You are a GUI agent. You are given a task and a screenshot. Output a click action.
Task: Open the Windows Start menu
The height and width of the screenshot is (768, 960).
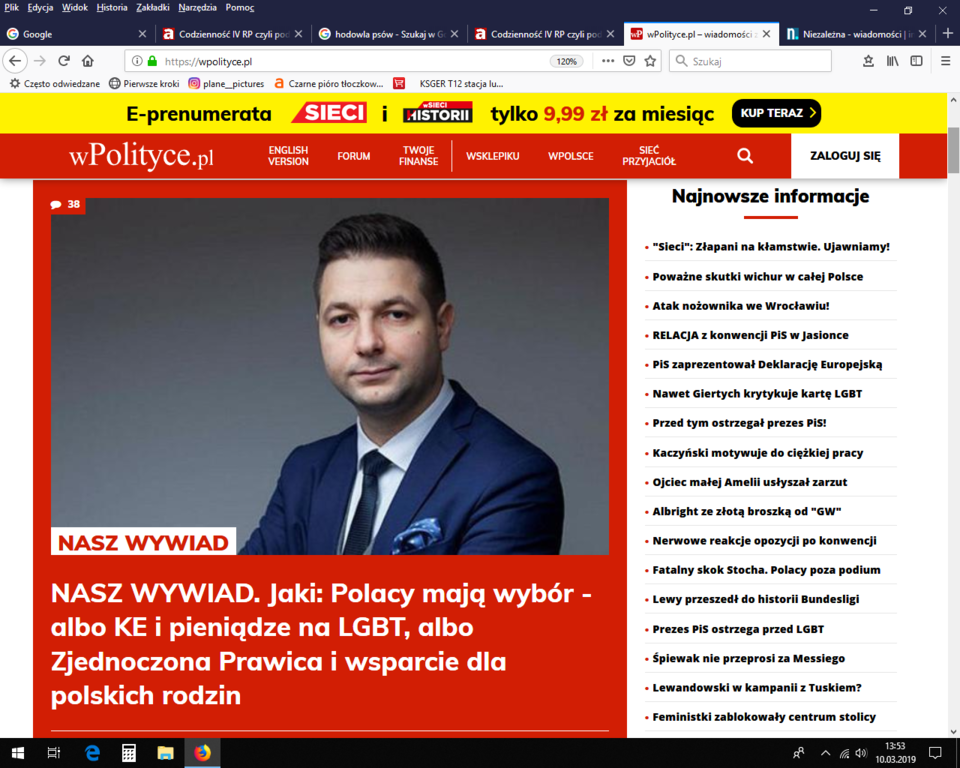coord(17,753)
